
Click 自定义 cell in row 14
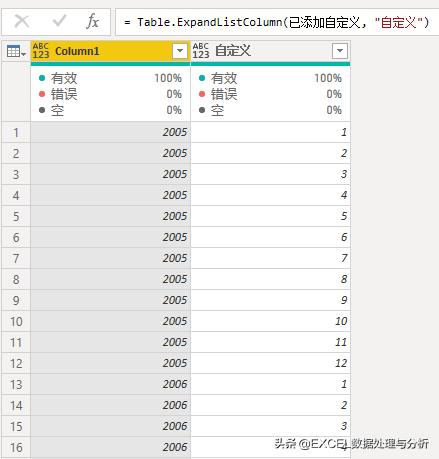point(270,405)
